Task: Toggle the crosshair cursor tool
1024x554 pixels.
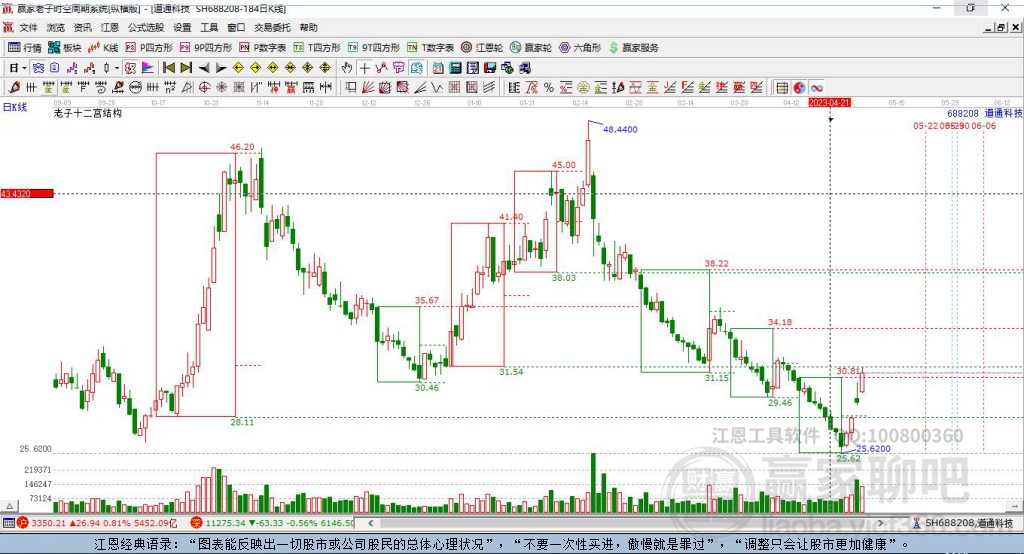Action: coord(364,68)
